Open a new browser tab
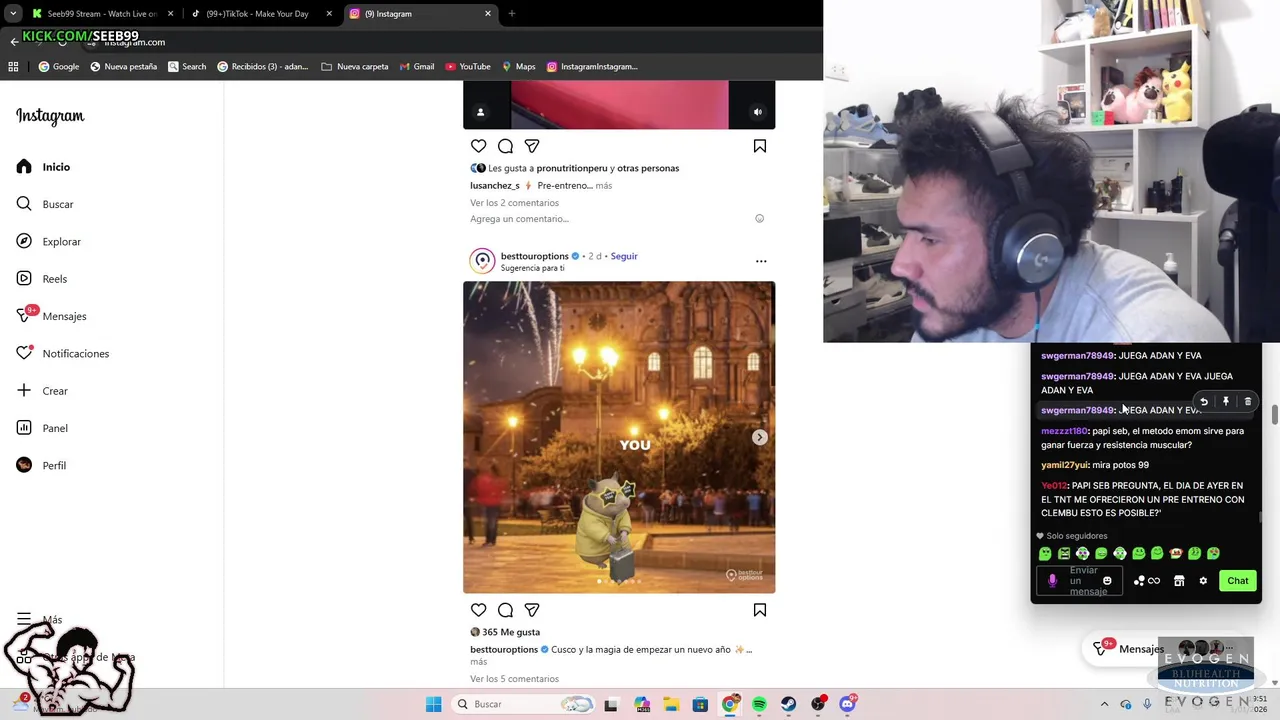The height and width of the screenshot is (720, 1280). [x=512, y=14]
